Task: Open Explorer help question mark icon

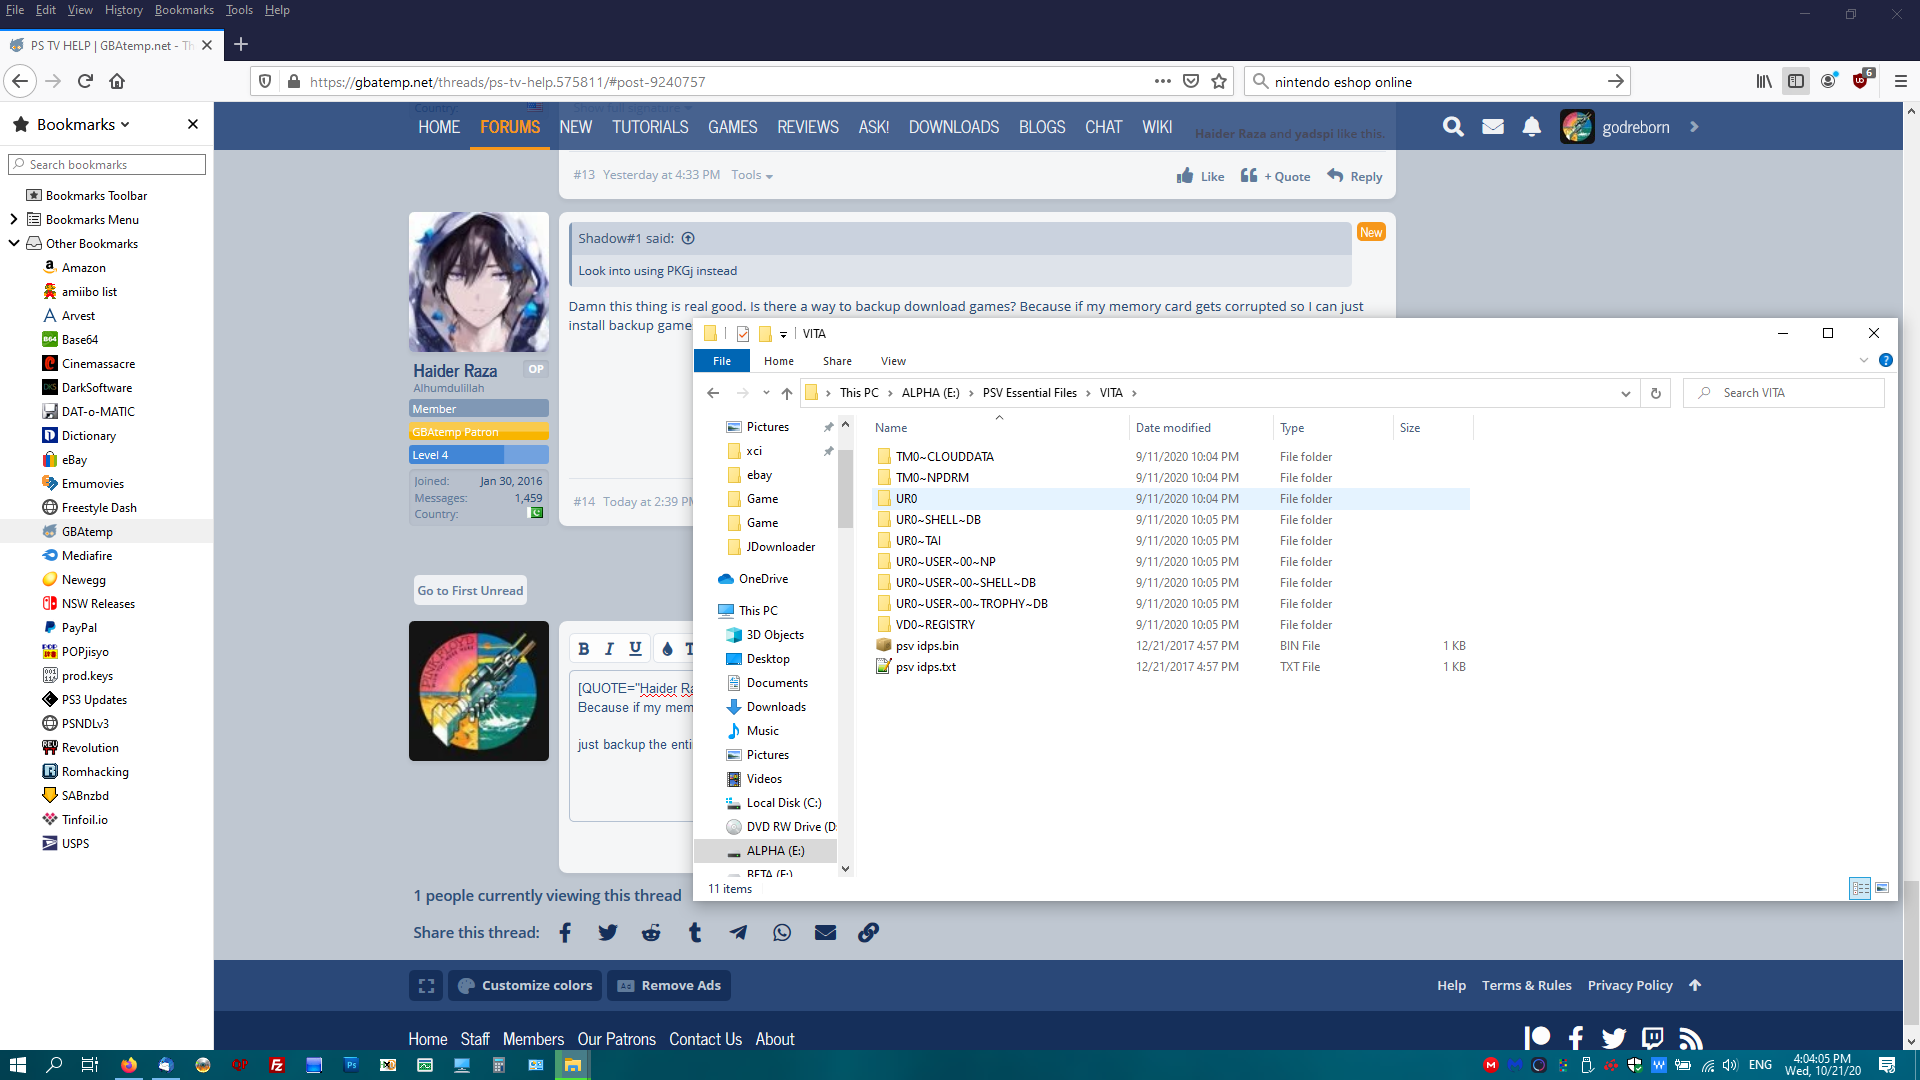Action: (x=1885, y=360)
